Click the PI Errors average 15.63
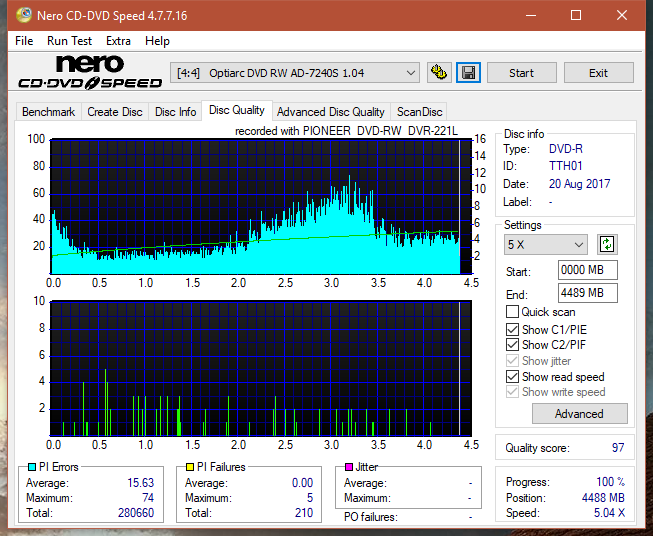This screenshot has width=653, height=536. (x=141, y=483)
